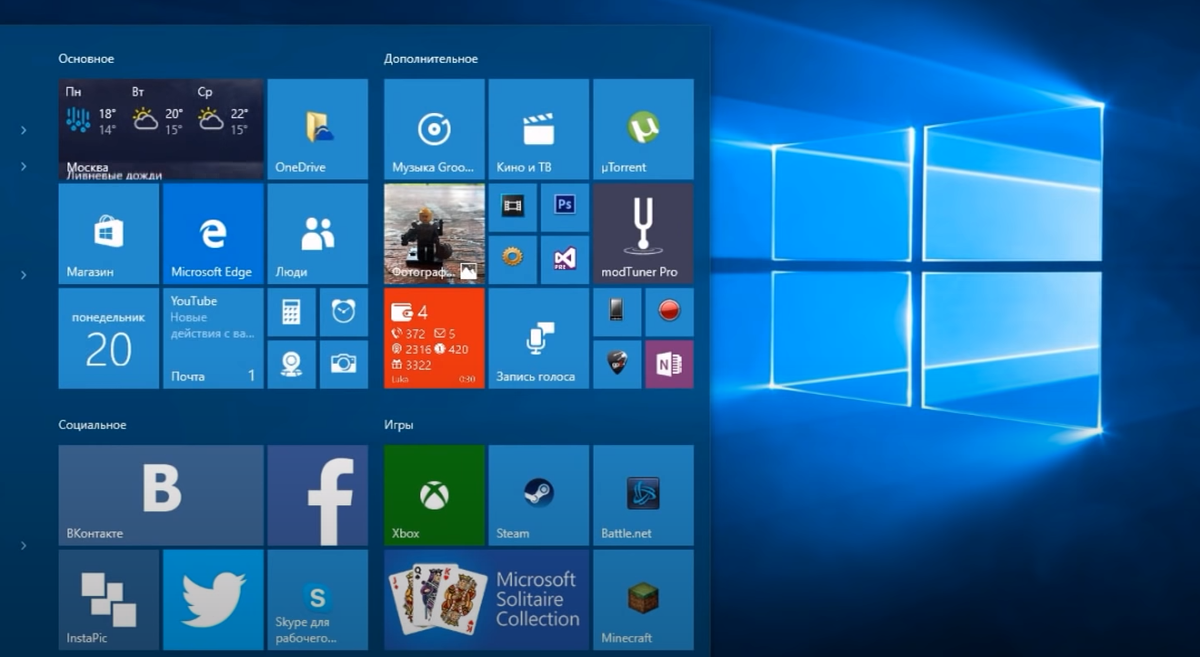Open the понедельник 20 calendar tile

coord(109,338)
